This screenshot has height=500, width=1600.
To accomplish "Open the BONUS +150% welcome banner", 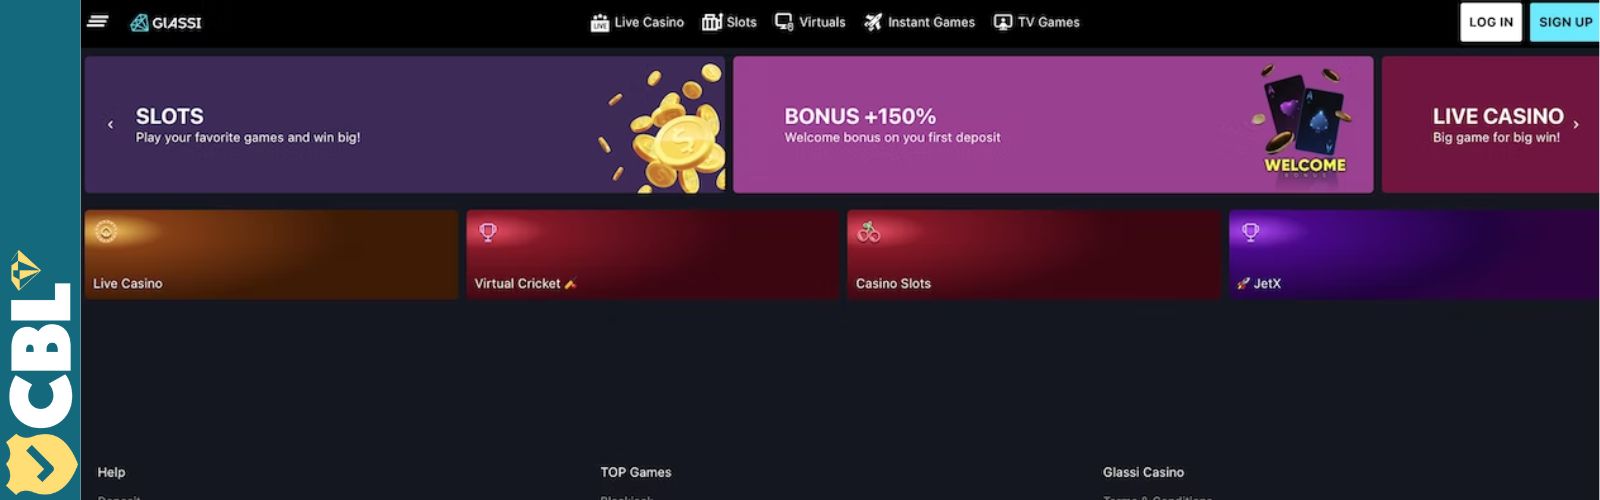I will click(x=1053, y=125).
